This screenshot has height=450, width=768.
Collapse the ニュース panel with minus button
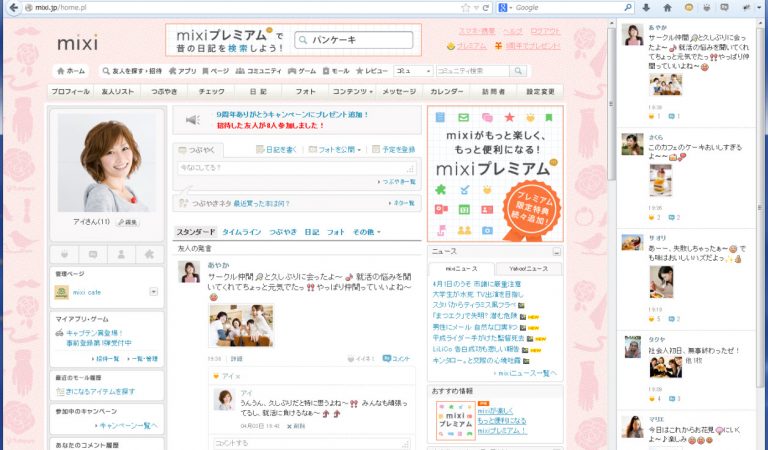556,252
